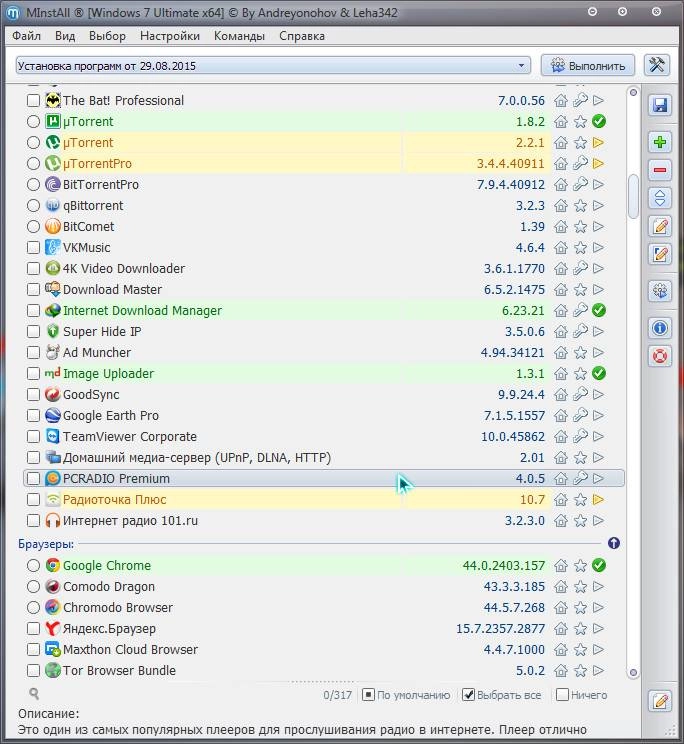Click the red minus remove icon
This screenshot has width=684, height=744.
(x=660, y=170)
